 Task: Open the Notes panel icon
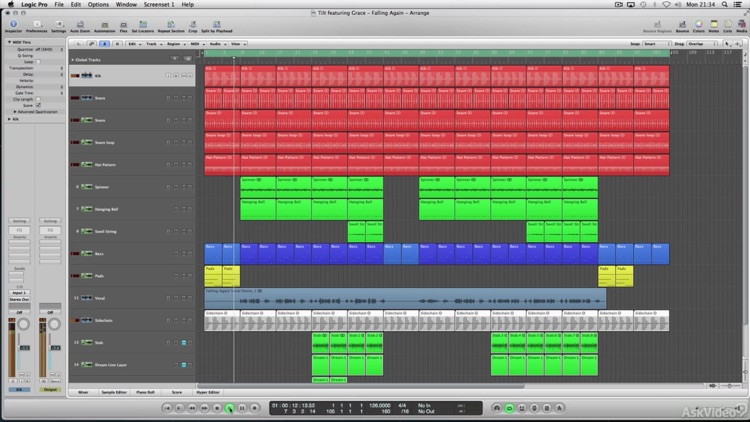714,26
